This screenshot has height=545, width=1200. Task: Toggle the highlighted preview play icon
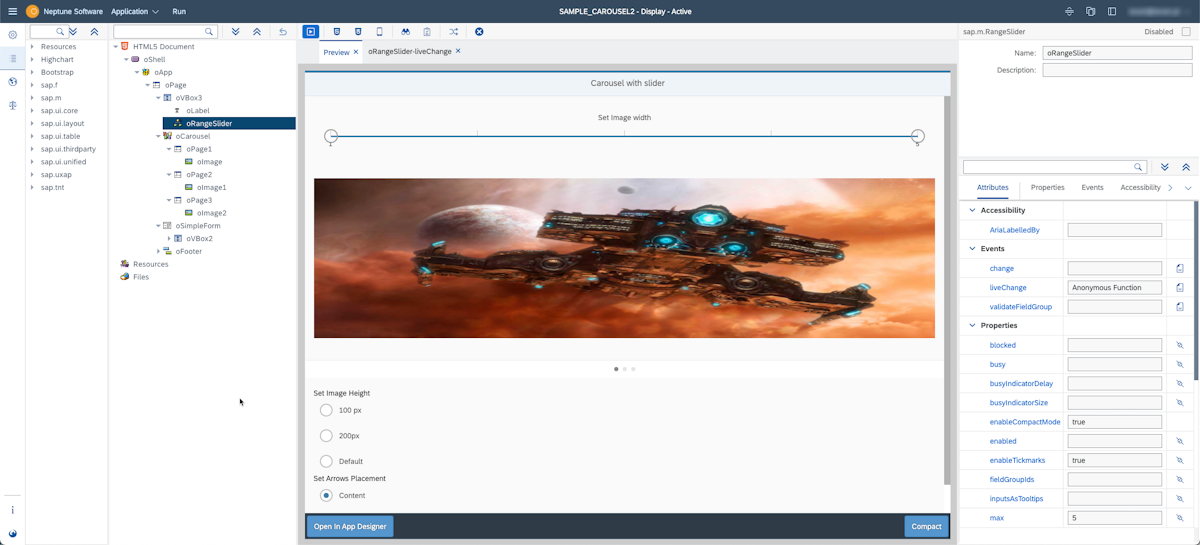(x=311, y=32)
